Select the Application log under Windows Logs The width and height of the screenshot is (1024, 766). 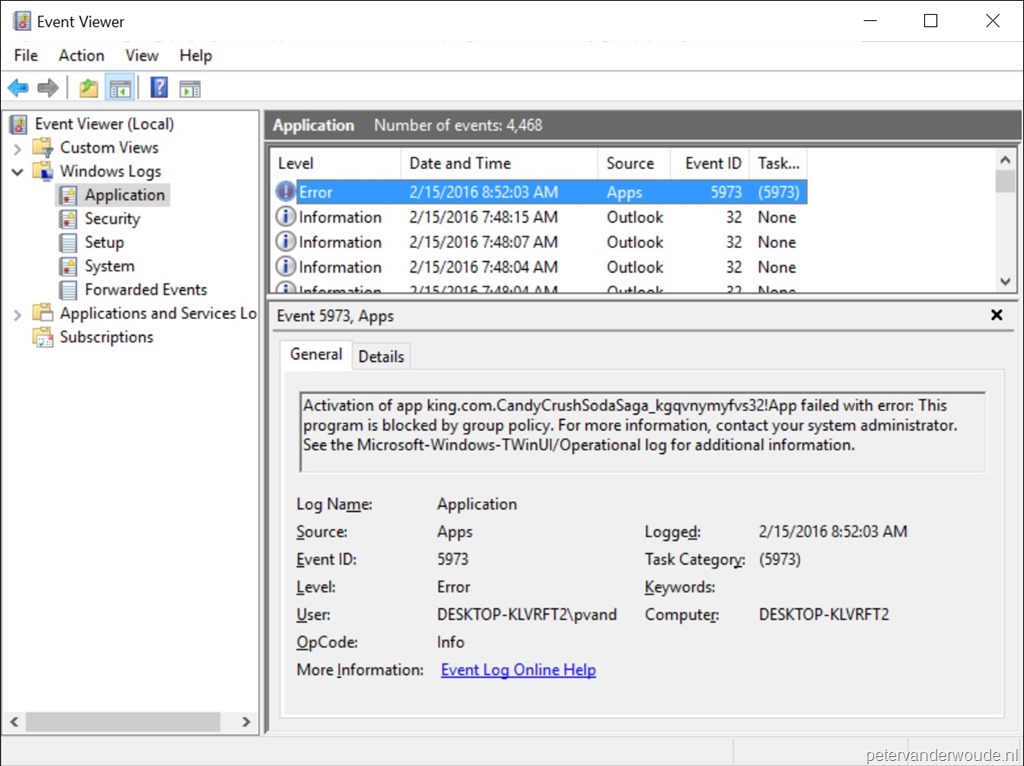click(x=122, y=195)
